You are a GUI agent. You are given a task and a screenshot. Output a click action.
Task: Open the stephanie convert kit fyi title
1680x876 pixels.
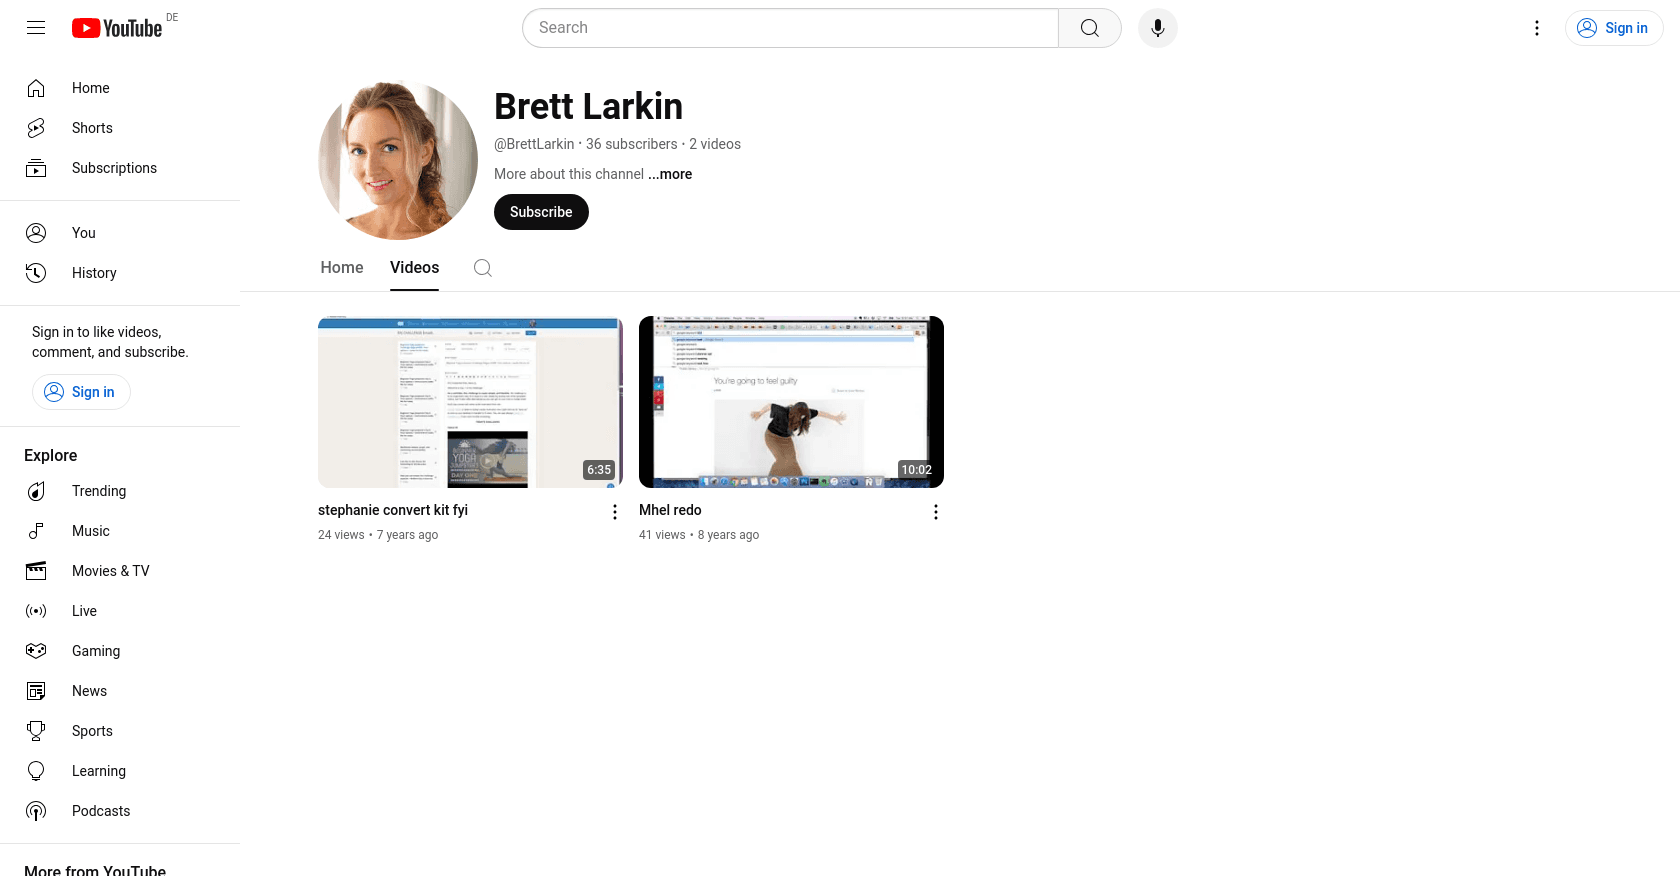point(393,510)
